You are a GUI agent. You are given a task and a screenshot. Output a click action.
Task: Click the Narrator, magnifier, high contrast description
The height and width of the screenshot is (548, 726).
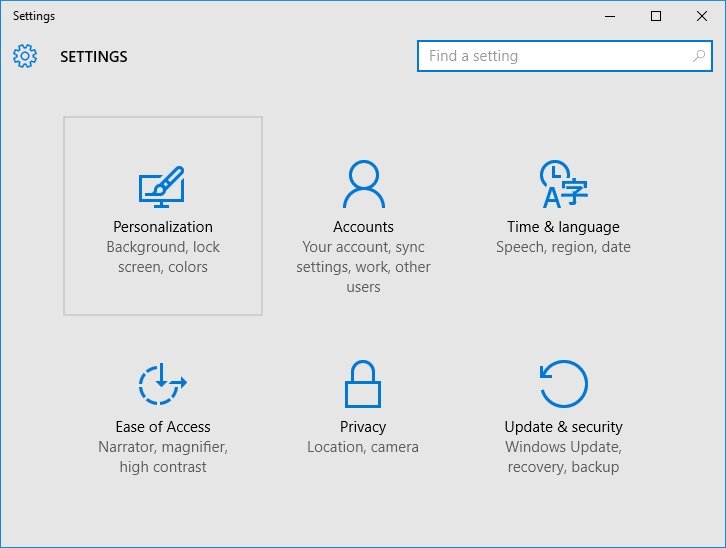coord(163,457)
